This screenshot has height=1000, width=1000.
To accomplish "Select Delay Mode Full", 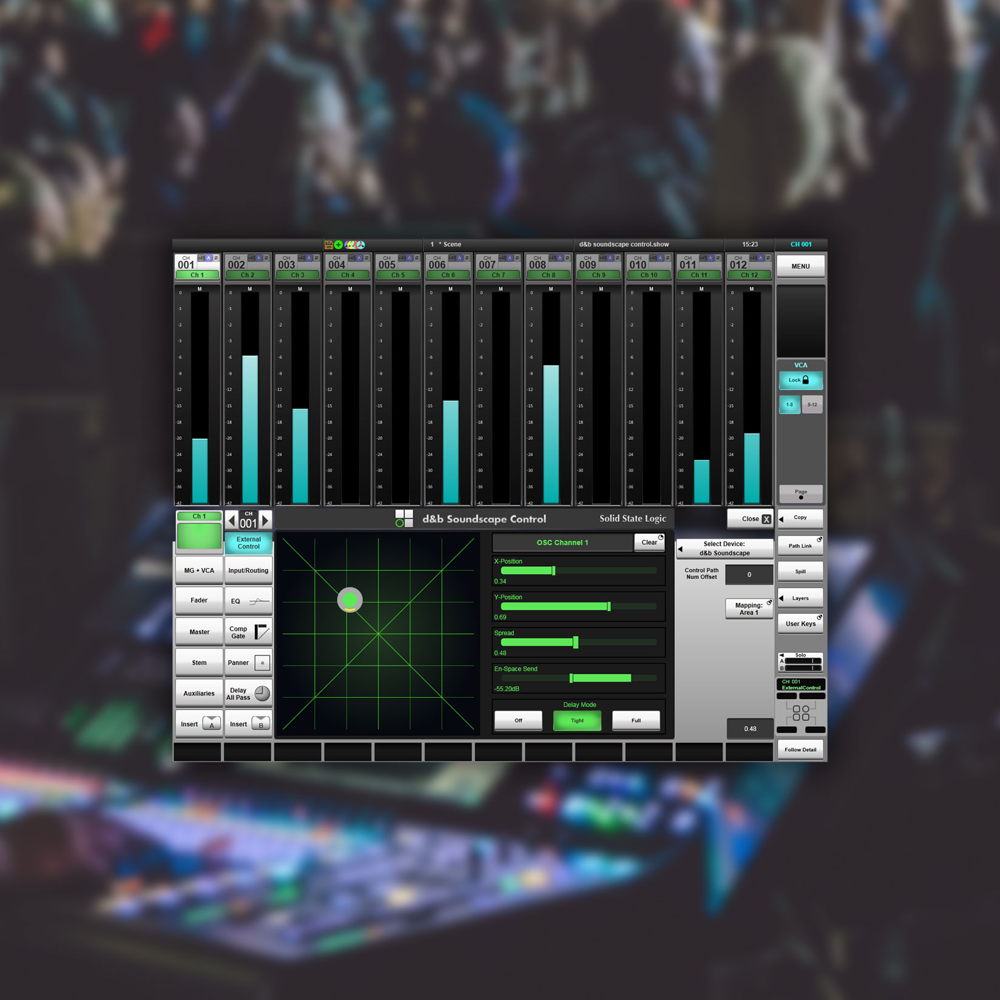I will [x=636, y=721].
